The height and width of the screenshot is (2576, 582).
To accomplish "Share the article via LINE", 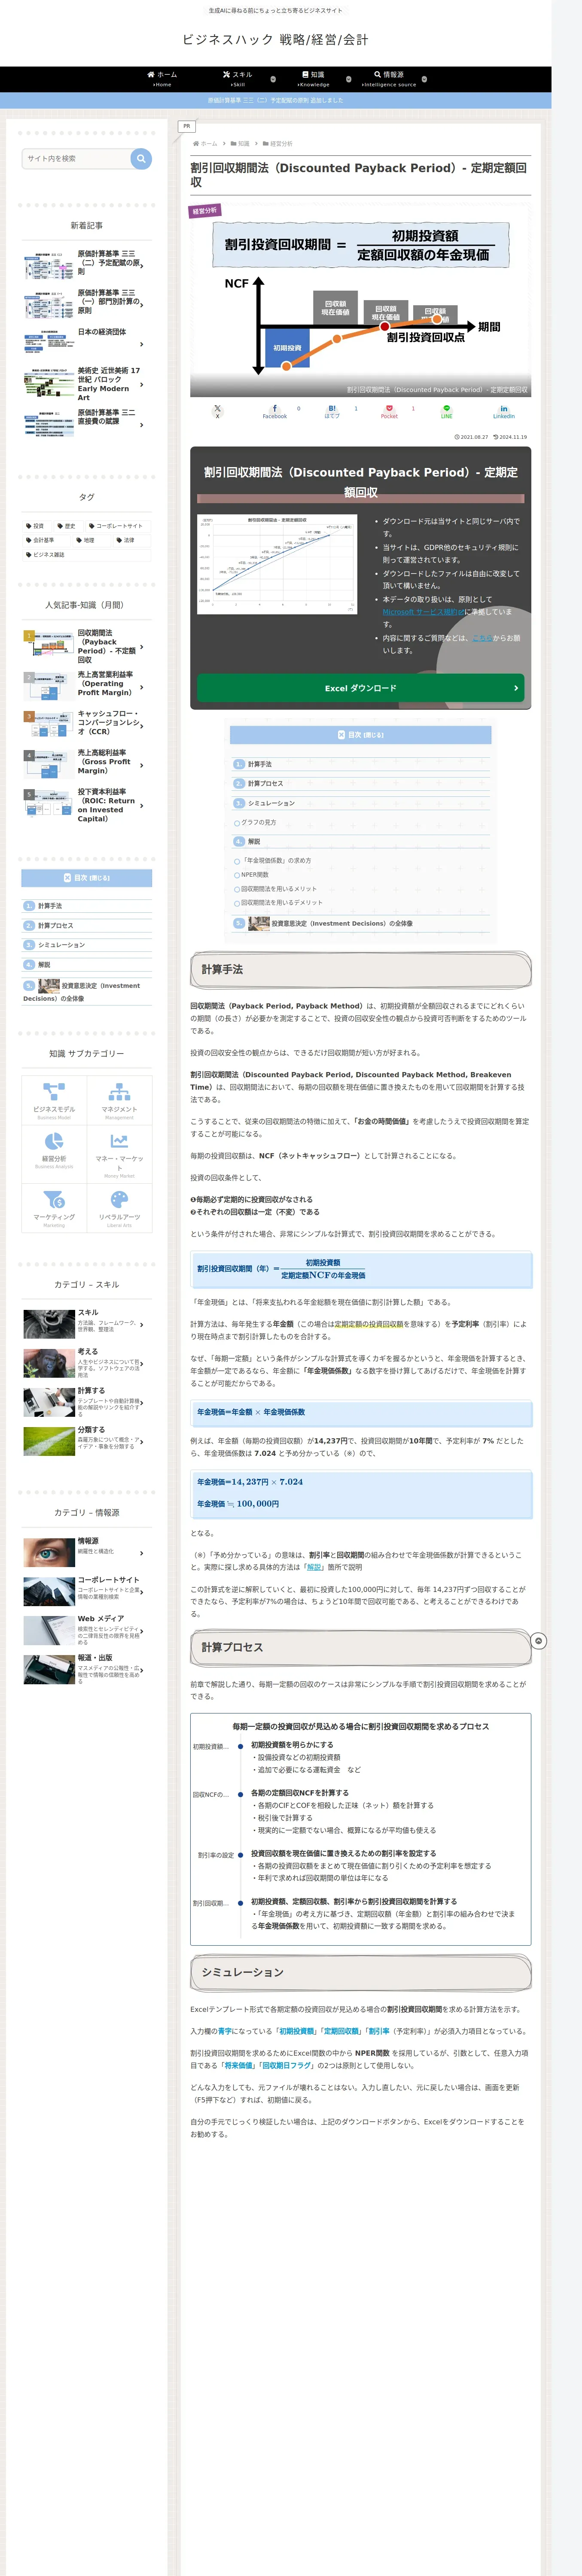I will click(447, 411).
